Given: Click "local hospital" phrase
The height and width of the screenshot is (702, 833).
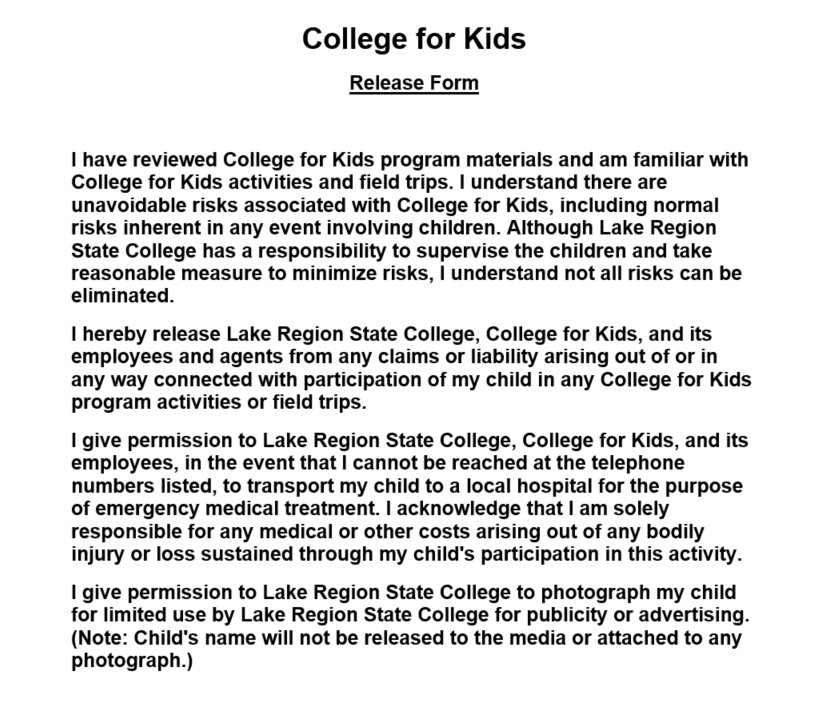Looking at the screenshot, I should coord(529,486).
